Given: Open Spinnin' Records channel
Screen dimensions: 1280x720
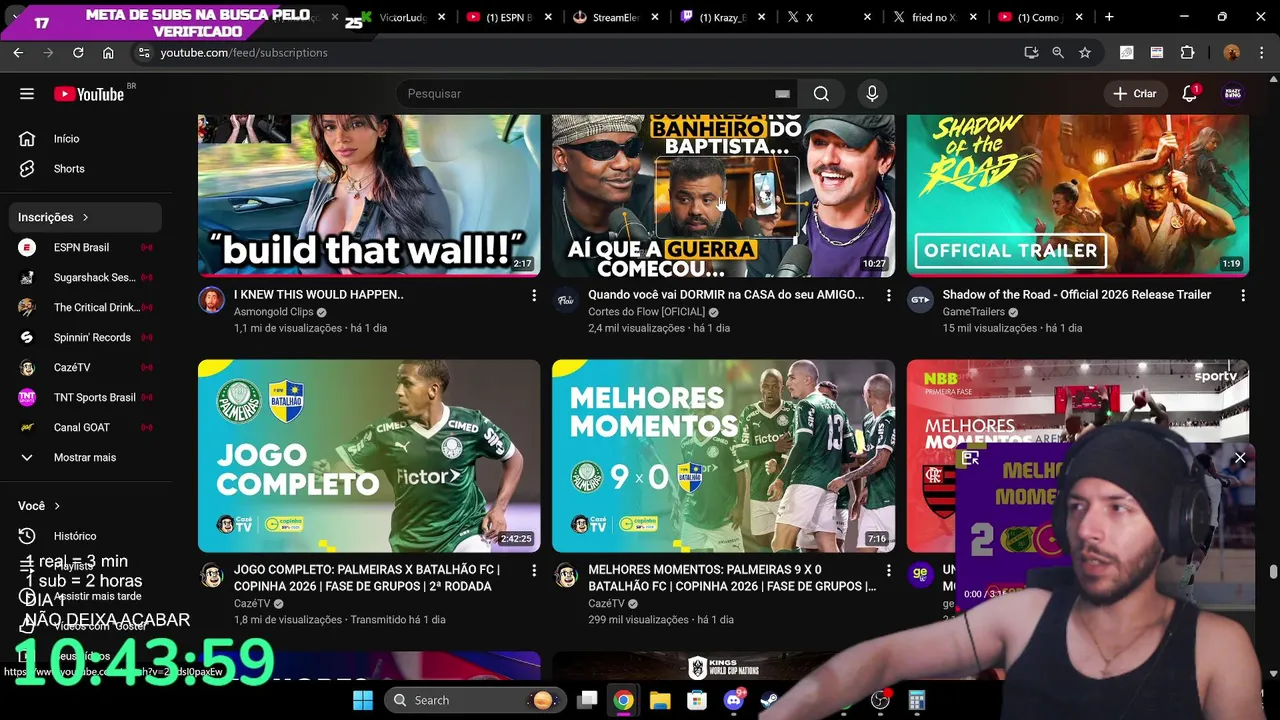Looking at the screenshot, I should [86, 337].
